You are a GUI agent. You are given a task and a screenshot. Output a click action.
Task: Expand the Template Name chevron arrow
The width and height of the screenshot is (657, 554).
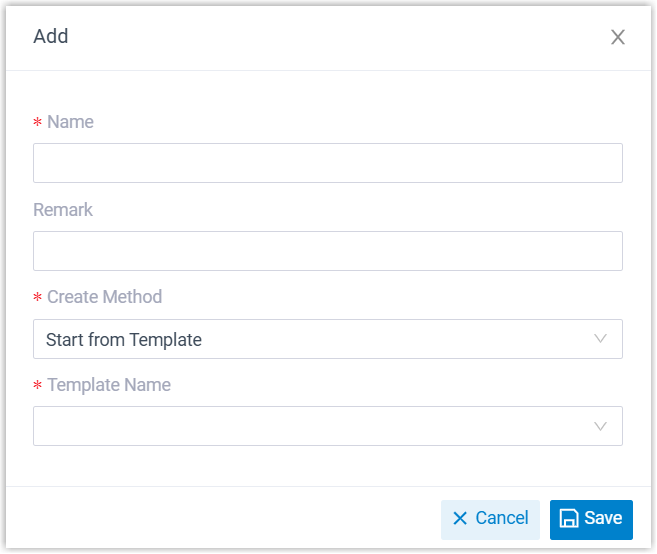(600, 426)
